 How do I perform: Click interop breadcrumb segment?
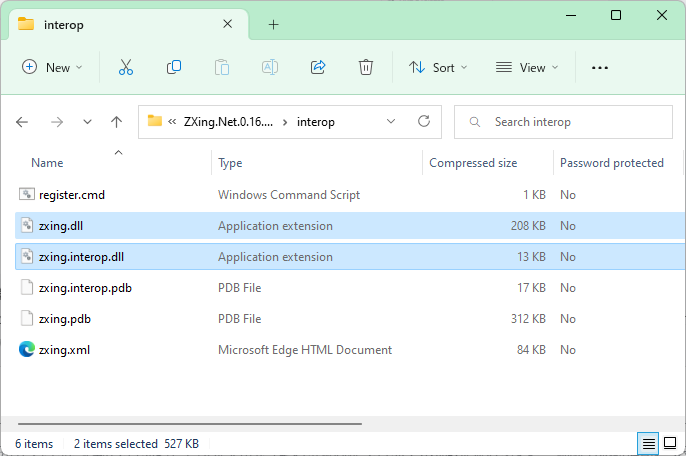pos(315,122)
